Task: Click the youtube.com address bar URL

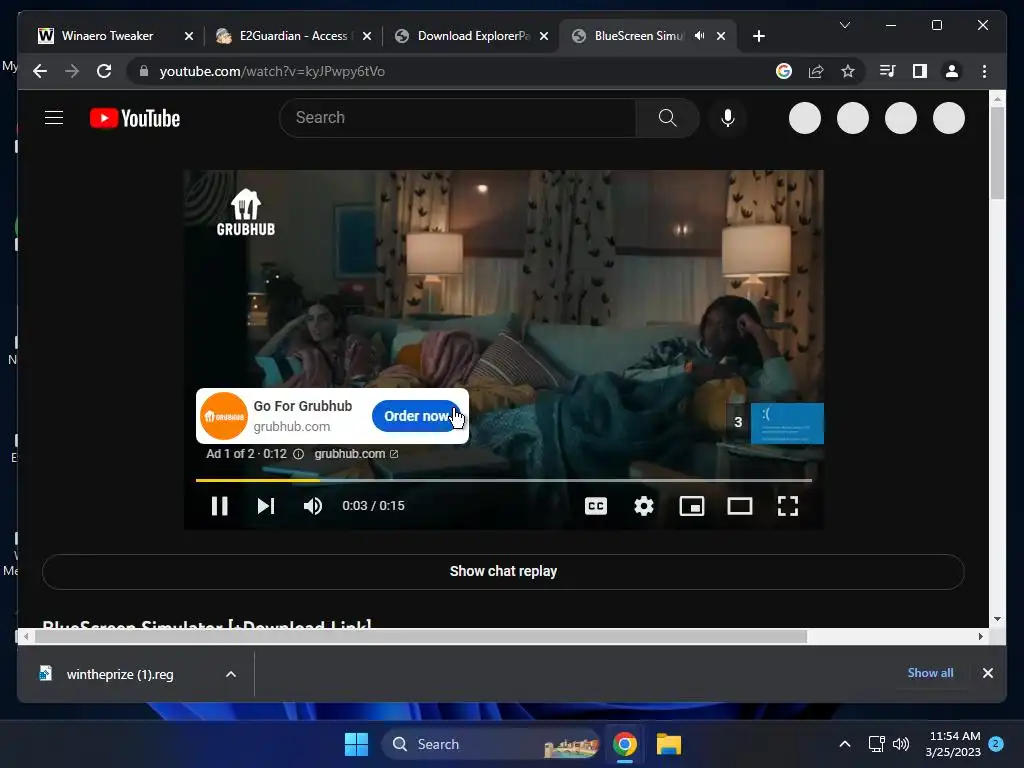Action: [272, 71]
